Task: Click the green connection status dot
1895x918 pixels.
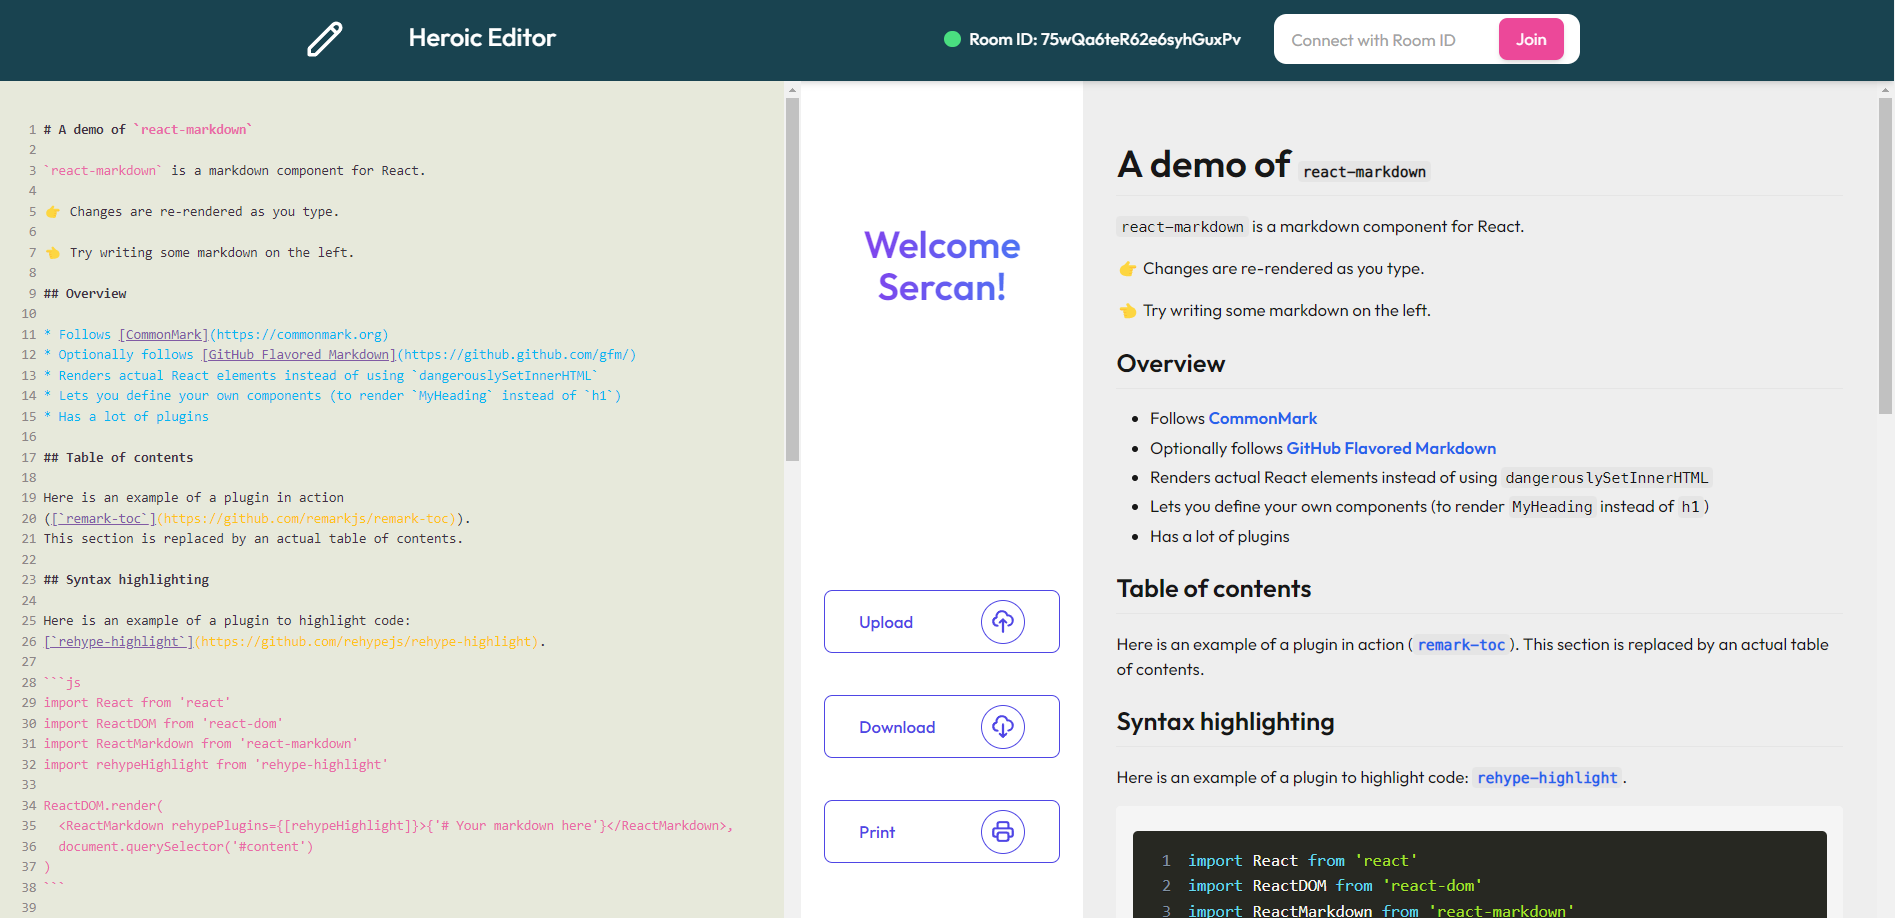Action: click(x=952, y=40)
